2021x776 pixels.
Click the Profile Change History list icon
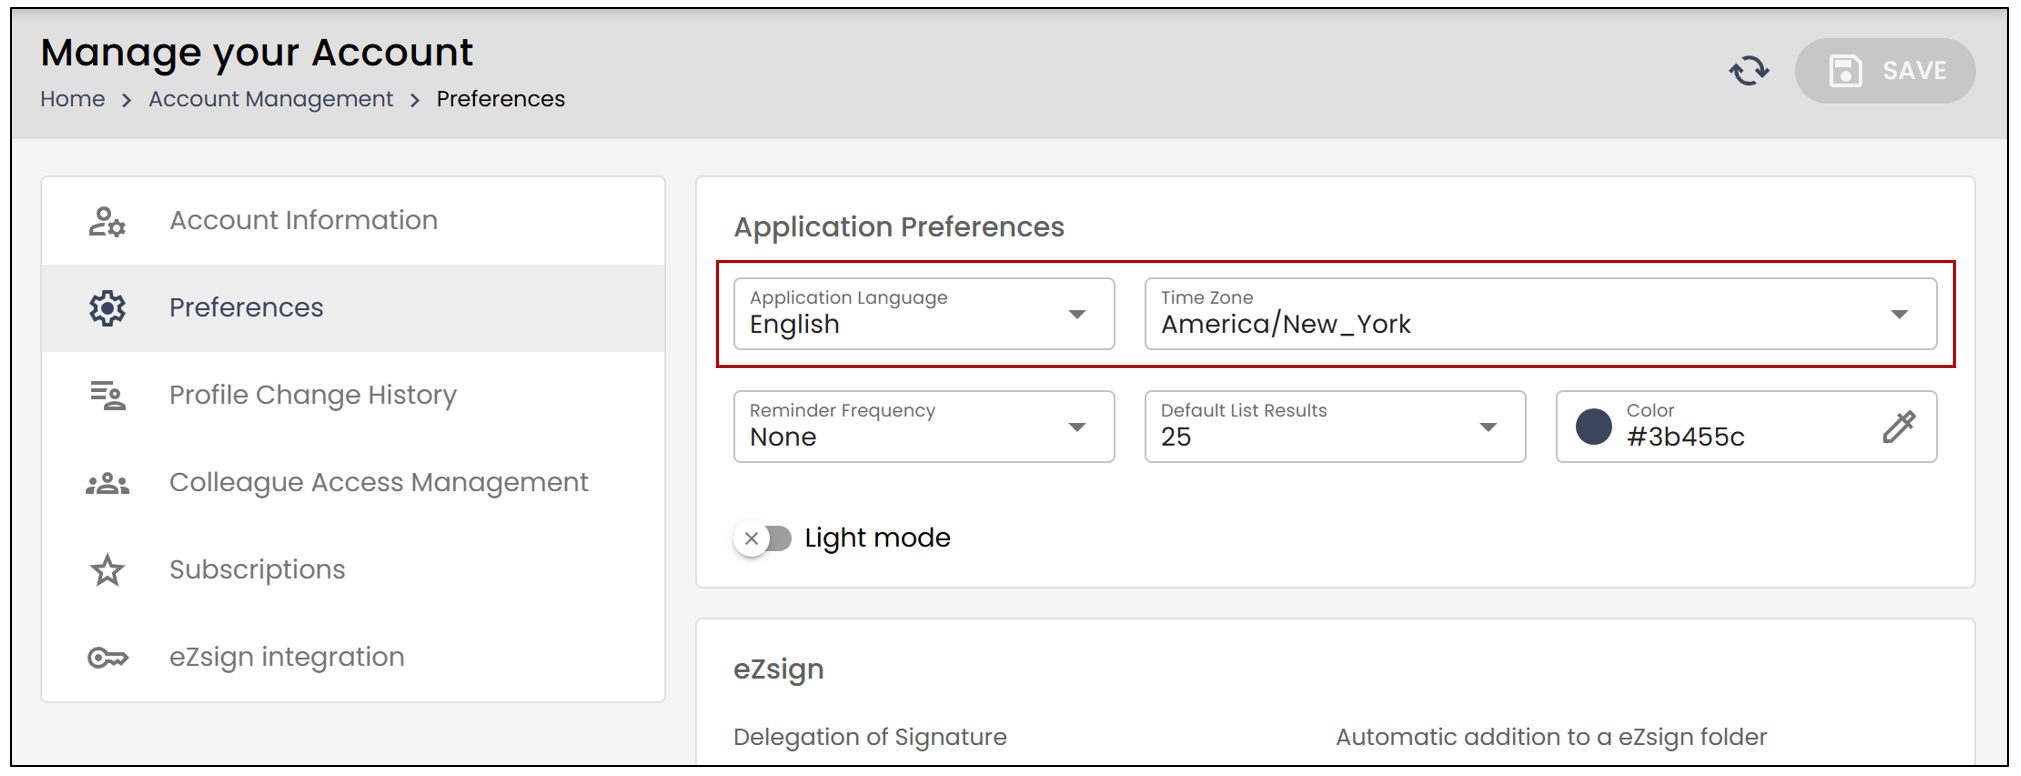pyautogui.click(x=107, y=395)
